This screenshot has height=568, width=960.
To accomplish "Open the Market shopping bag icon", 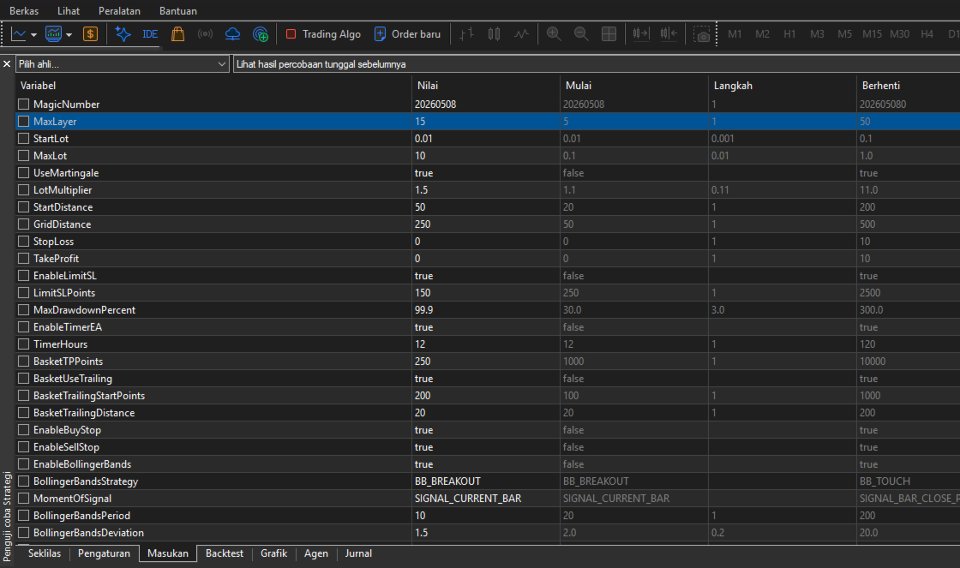I will (x=178, y=34).
